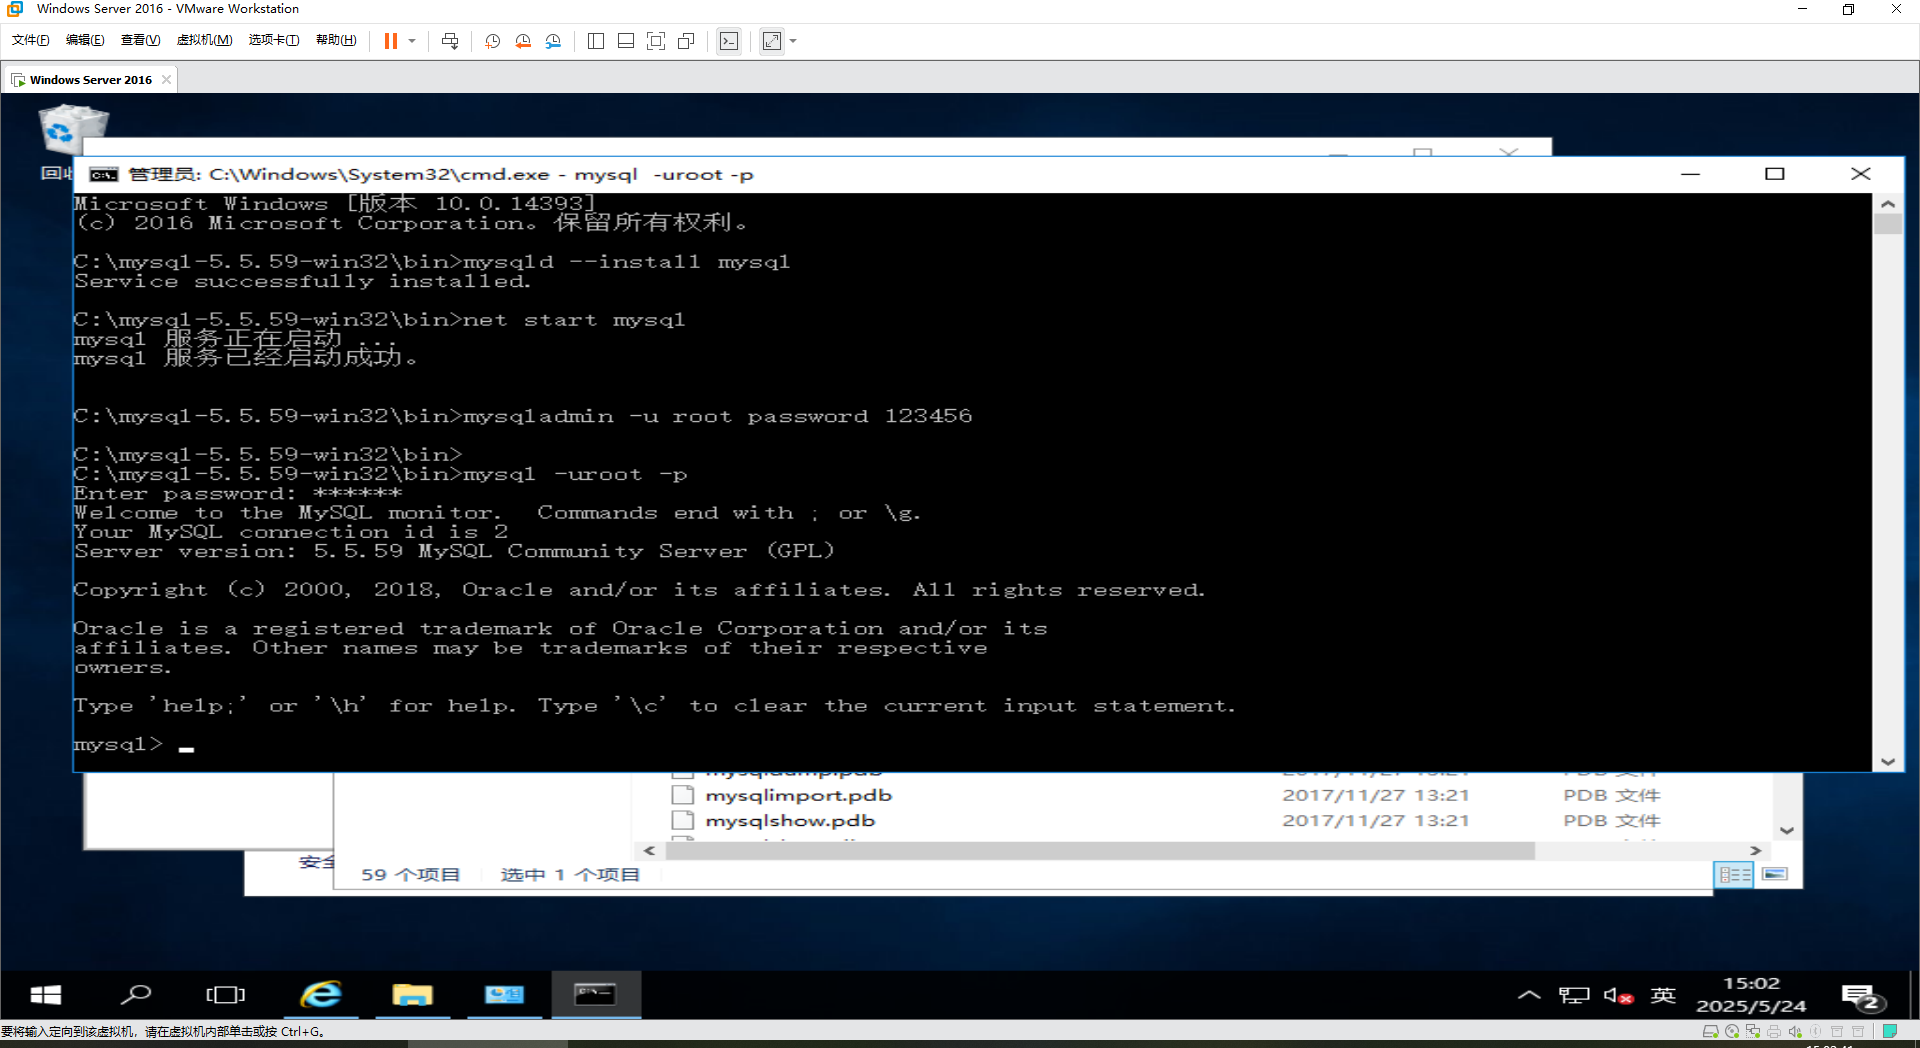Enter VMware full screen mode
The width and height of the screenshot is (1920, 1048).
click(x=656, y=41)
